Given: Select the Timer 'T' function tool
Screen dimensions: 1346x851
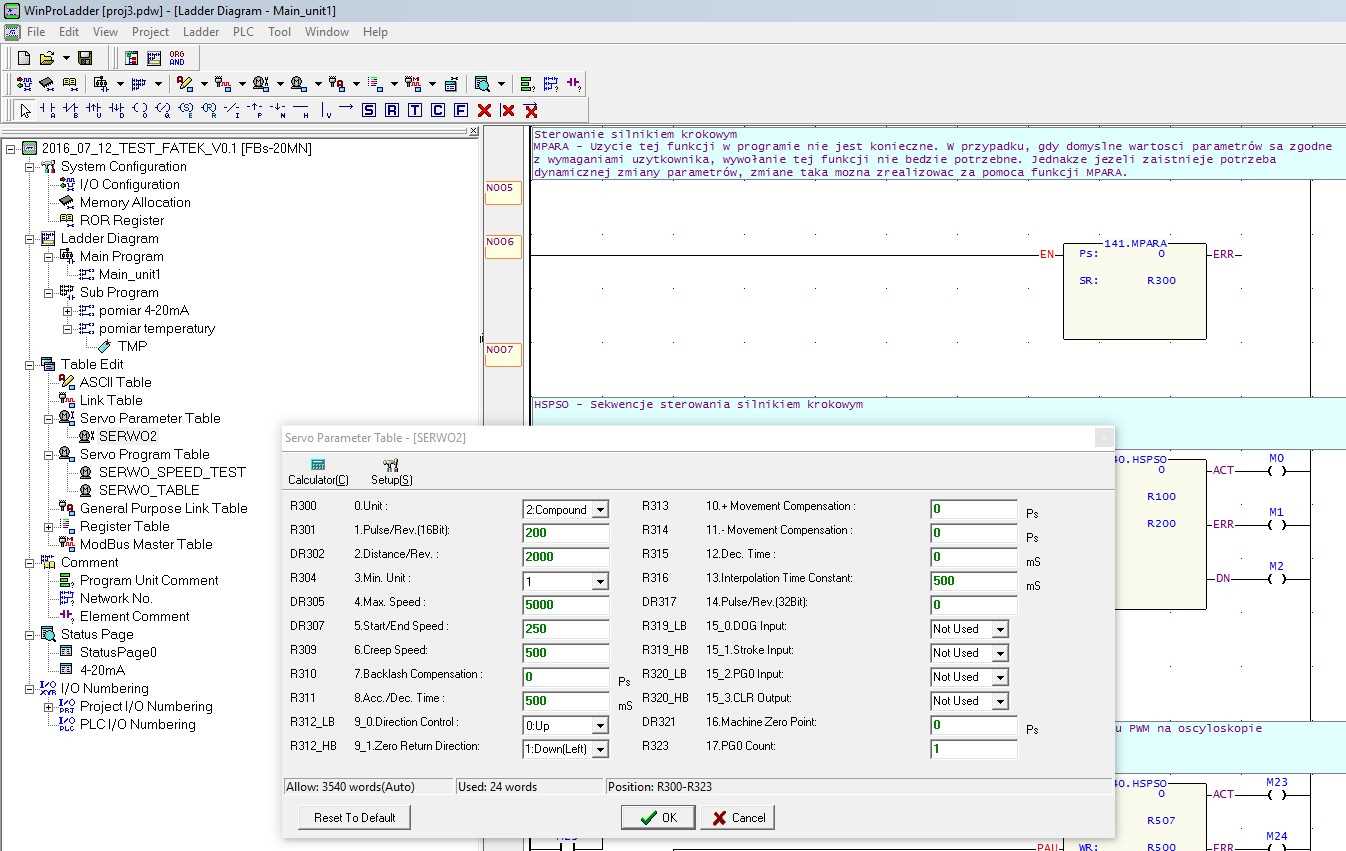Looking at the screenshot, I should coord(415,110).
